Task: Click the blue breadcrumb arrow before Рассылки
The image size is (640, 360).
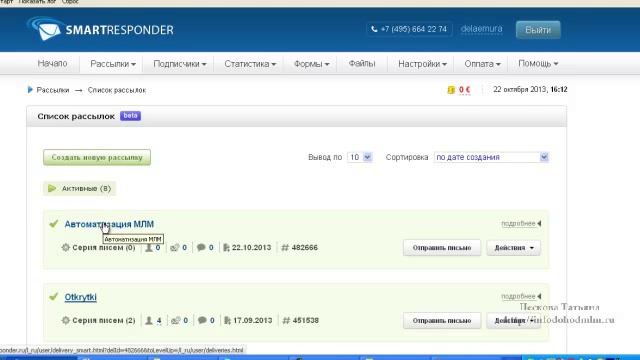Action: point(30,90)
